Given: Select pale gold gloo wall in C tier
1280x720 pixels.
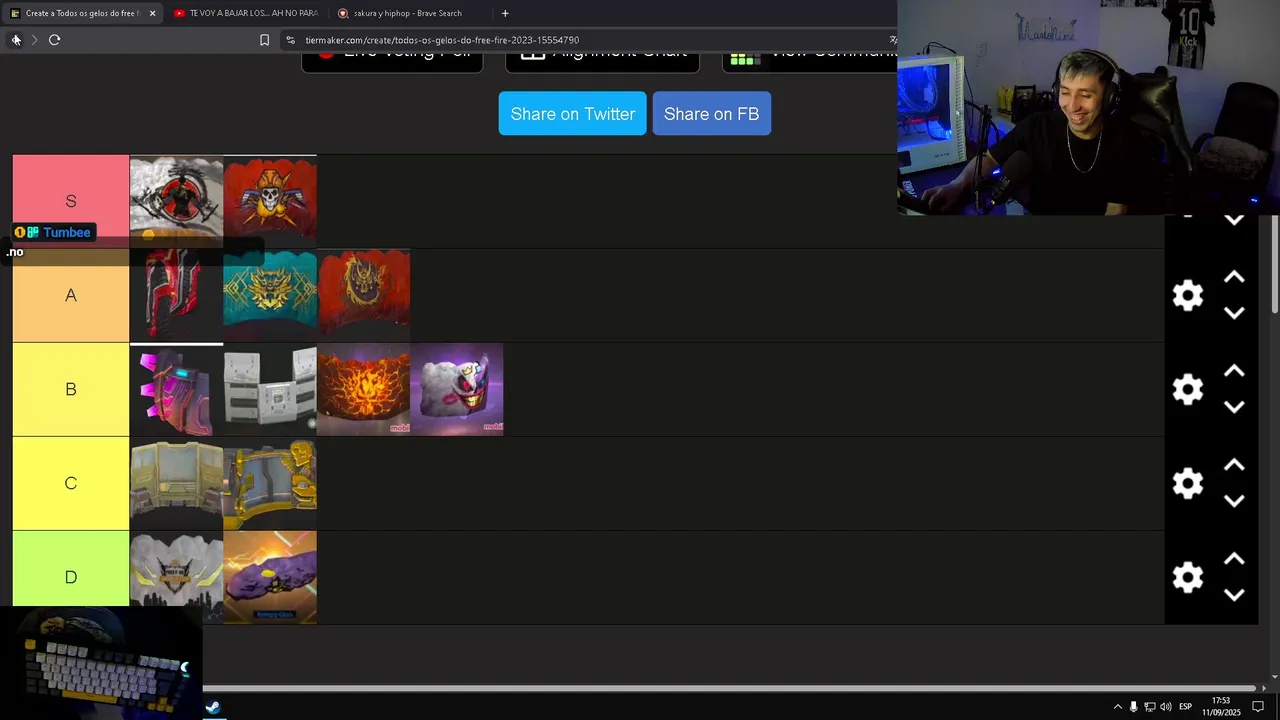Looking at the screenshot, I should pyautogui.click(x=176, y=483).
